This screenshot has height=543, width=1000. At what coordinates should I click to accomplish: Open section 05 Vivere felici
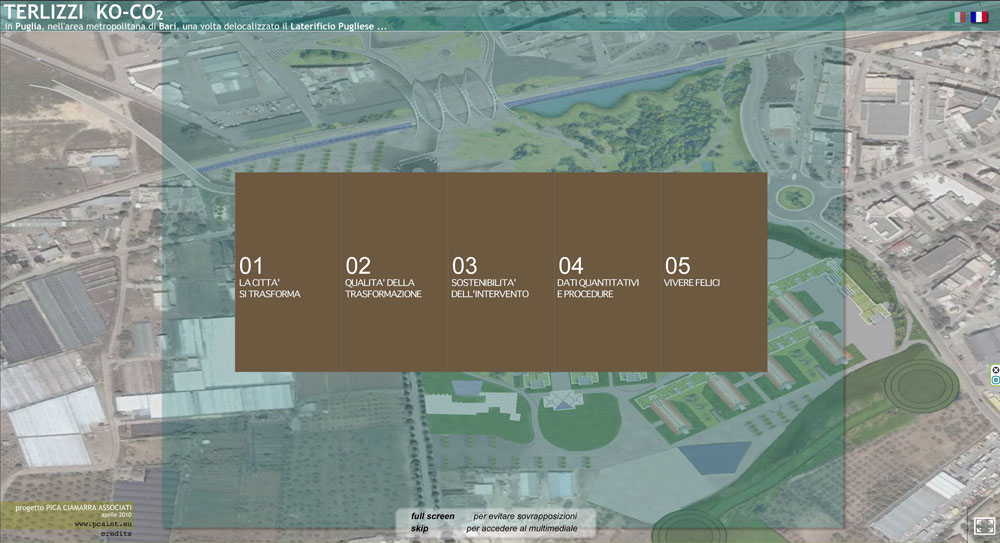pyautogui.click(x=714, y=272)
